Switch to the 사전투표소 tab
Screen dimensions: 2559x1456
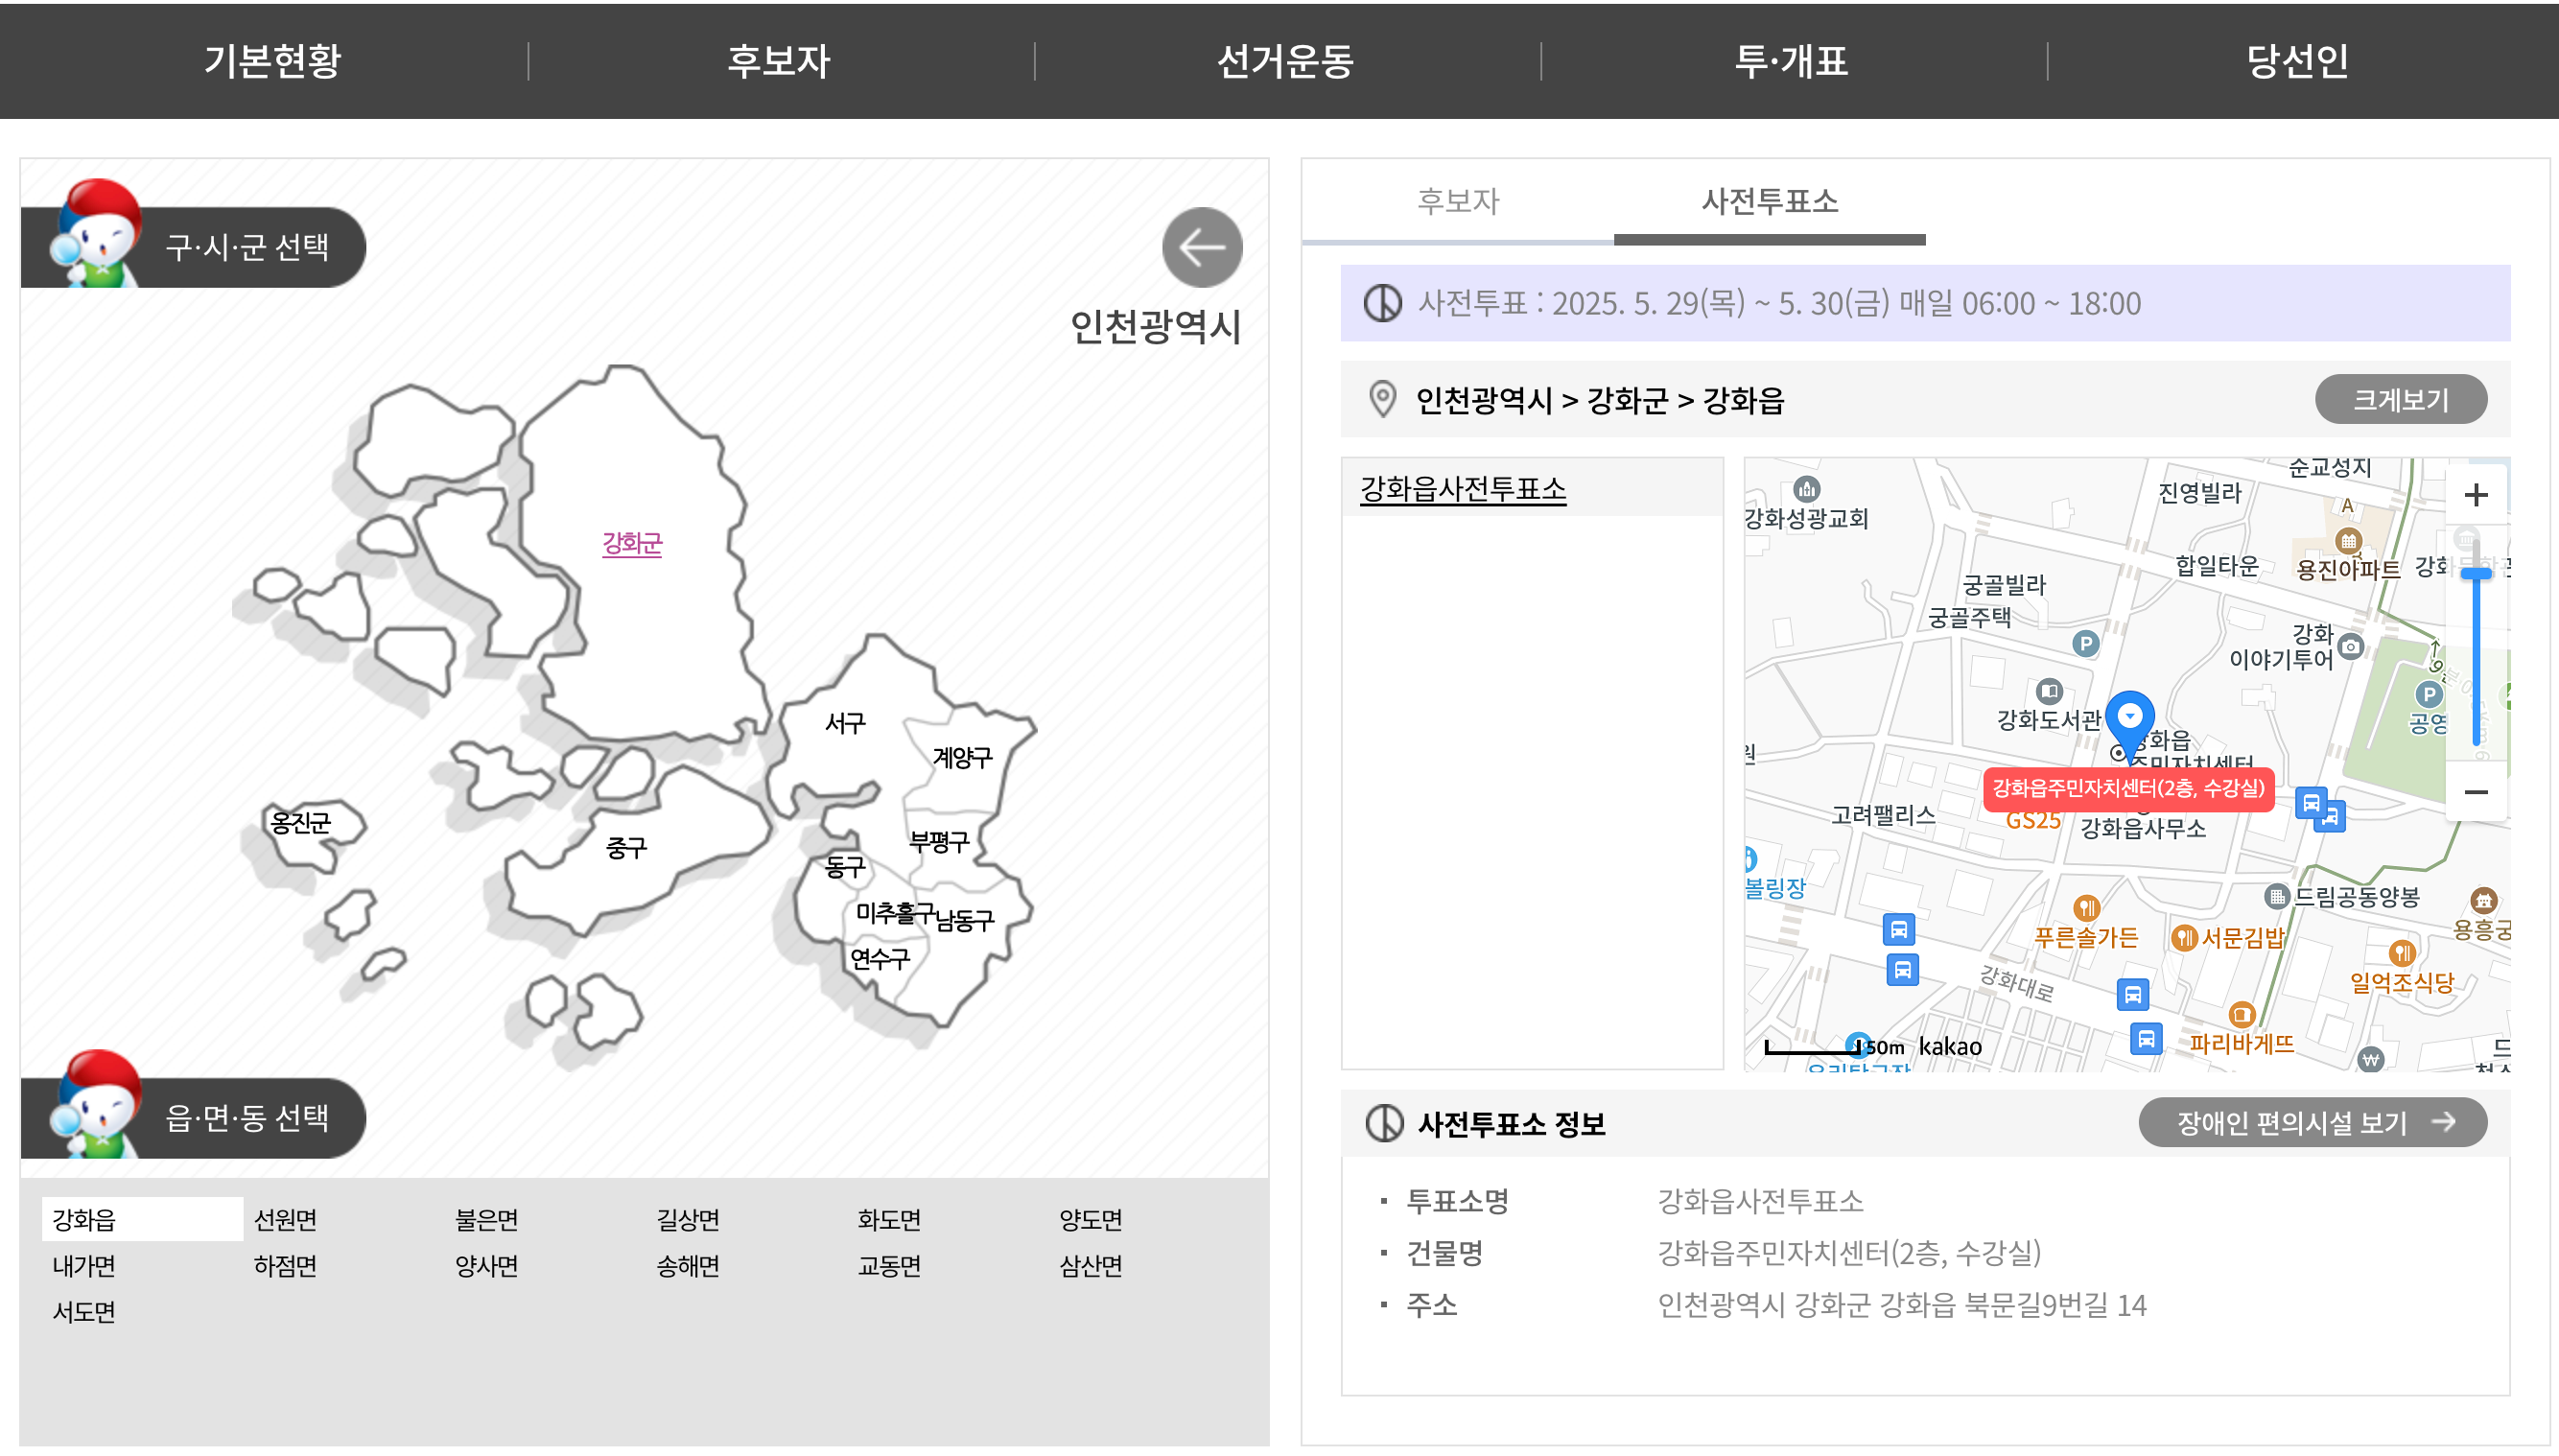(1769, 202)
